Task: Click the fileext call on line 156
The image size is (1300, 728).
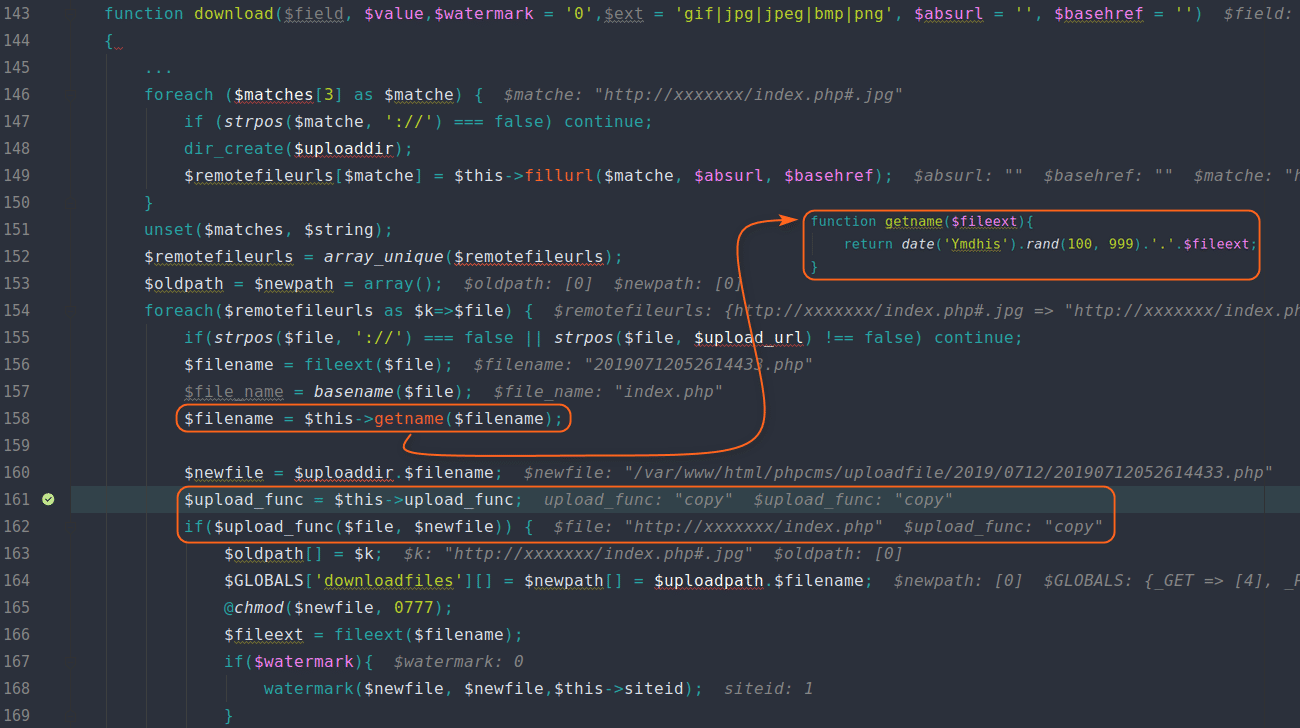Action: 339,365
